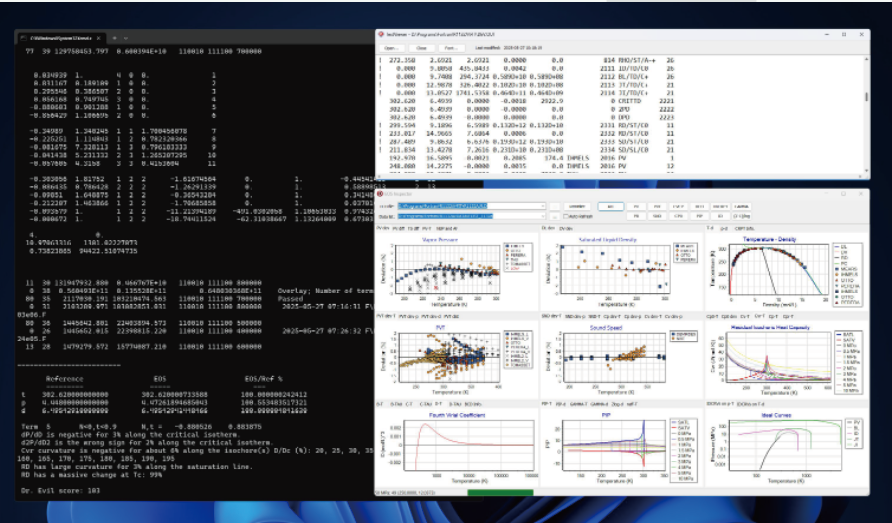Screen dimensions: 892x523
Task: Switch to the CRIT Diffs tab
Action: pyautogui.click(x=745, y=229)
